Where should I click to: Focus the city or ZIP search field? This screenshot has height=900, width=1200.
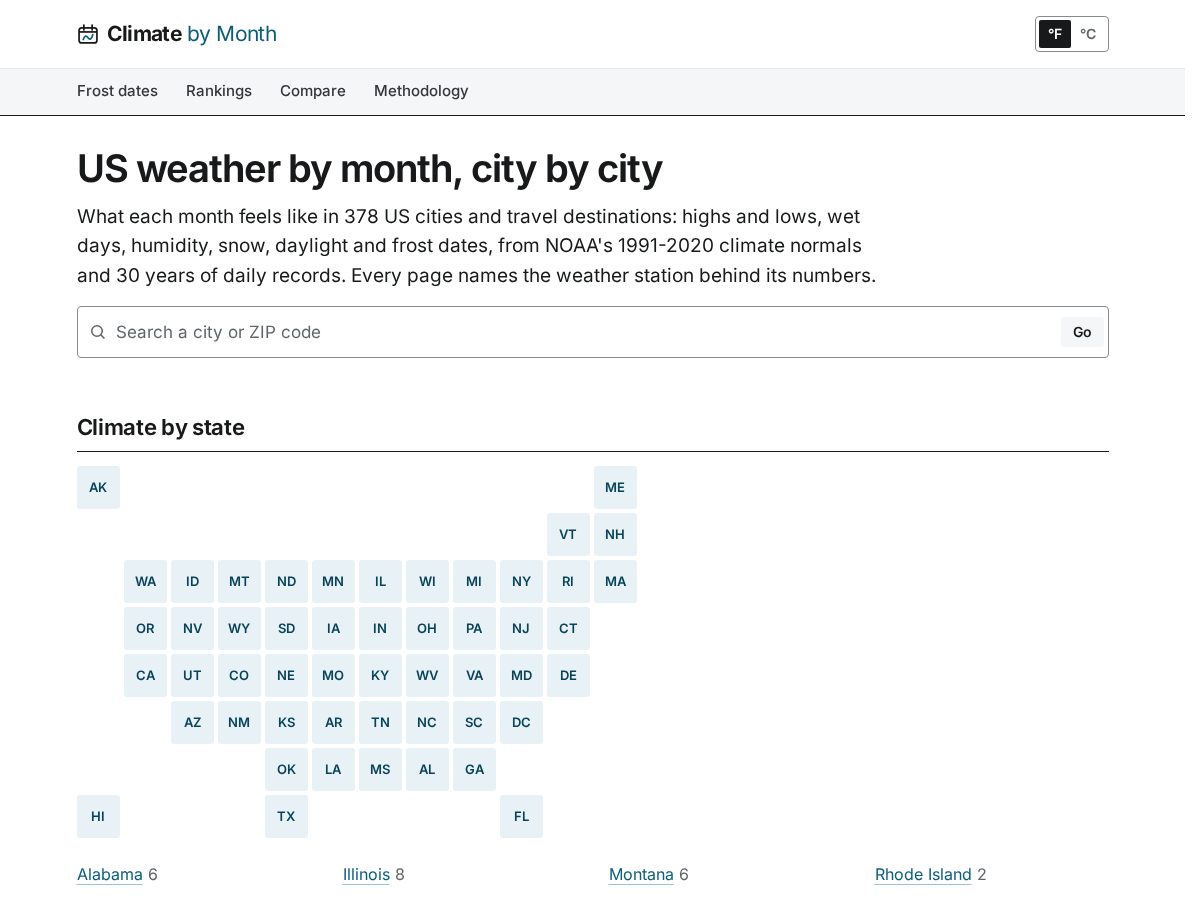coord(593,332)
